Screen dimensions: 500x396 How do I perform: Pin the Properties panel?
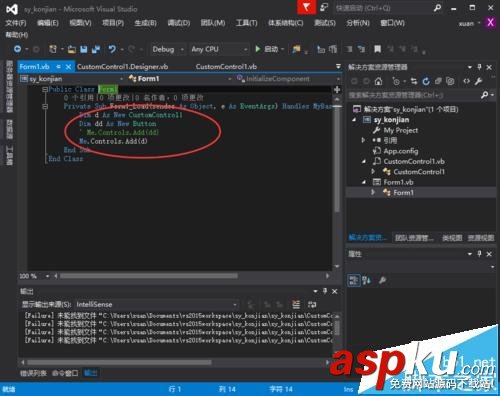pos(479,254)
